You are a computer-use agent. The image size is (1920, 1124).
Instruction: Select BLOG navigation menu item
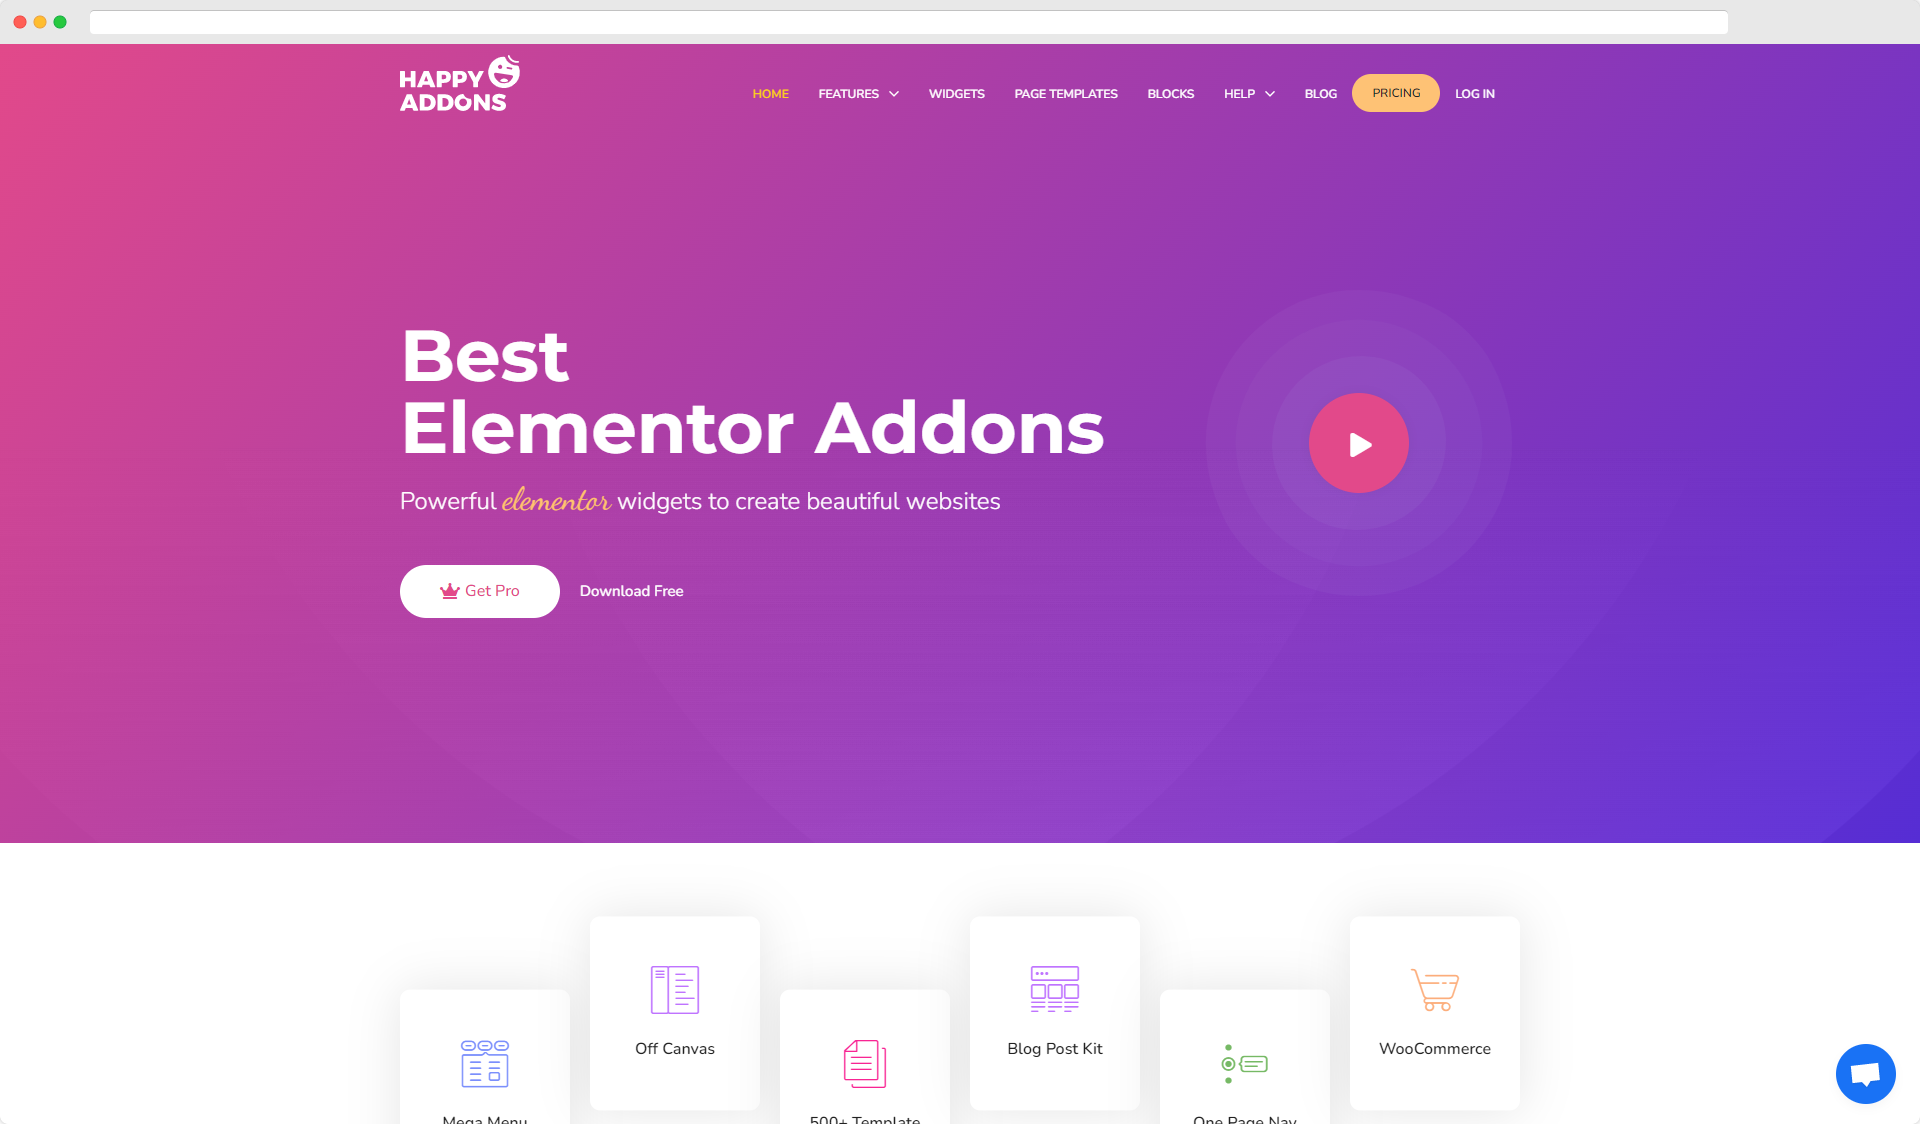[1321, 92]
